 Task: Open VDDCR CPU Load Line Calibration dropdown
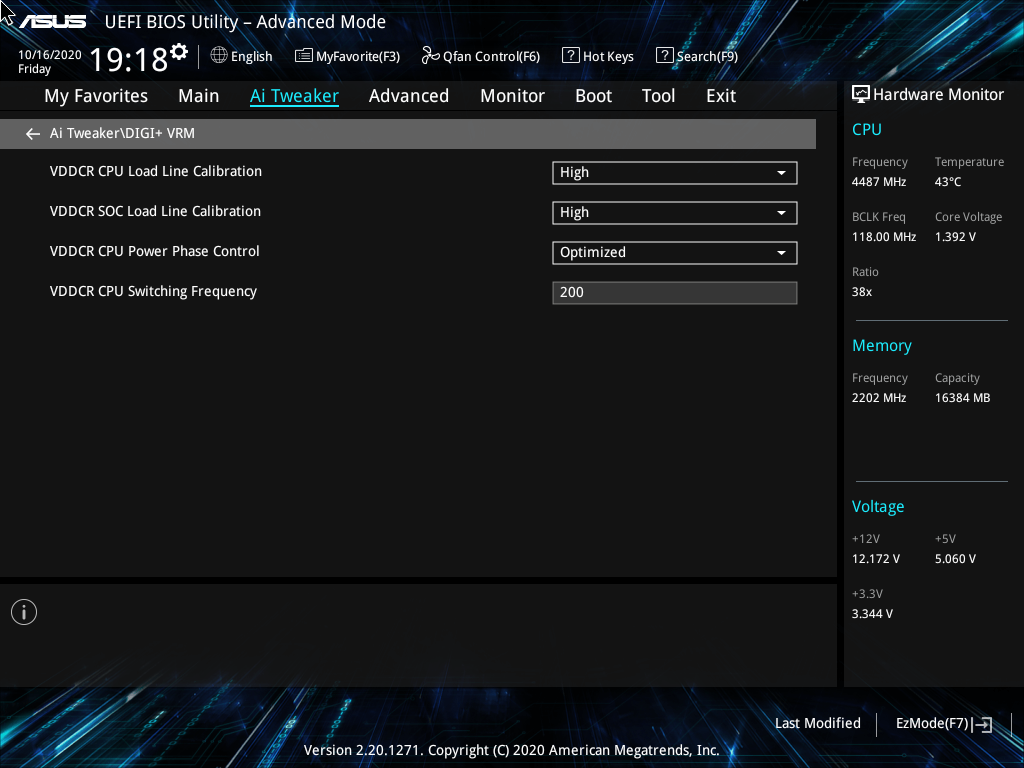(x=675, y=172)
